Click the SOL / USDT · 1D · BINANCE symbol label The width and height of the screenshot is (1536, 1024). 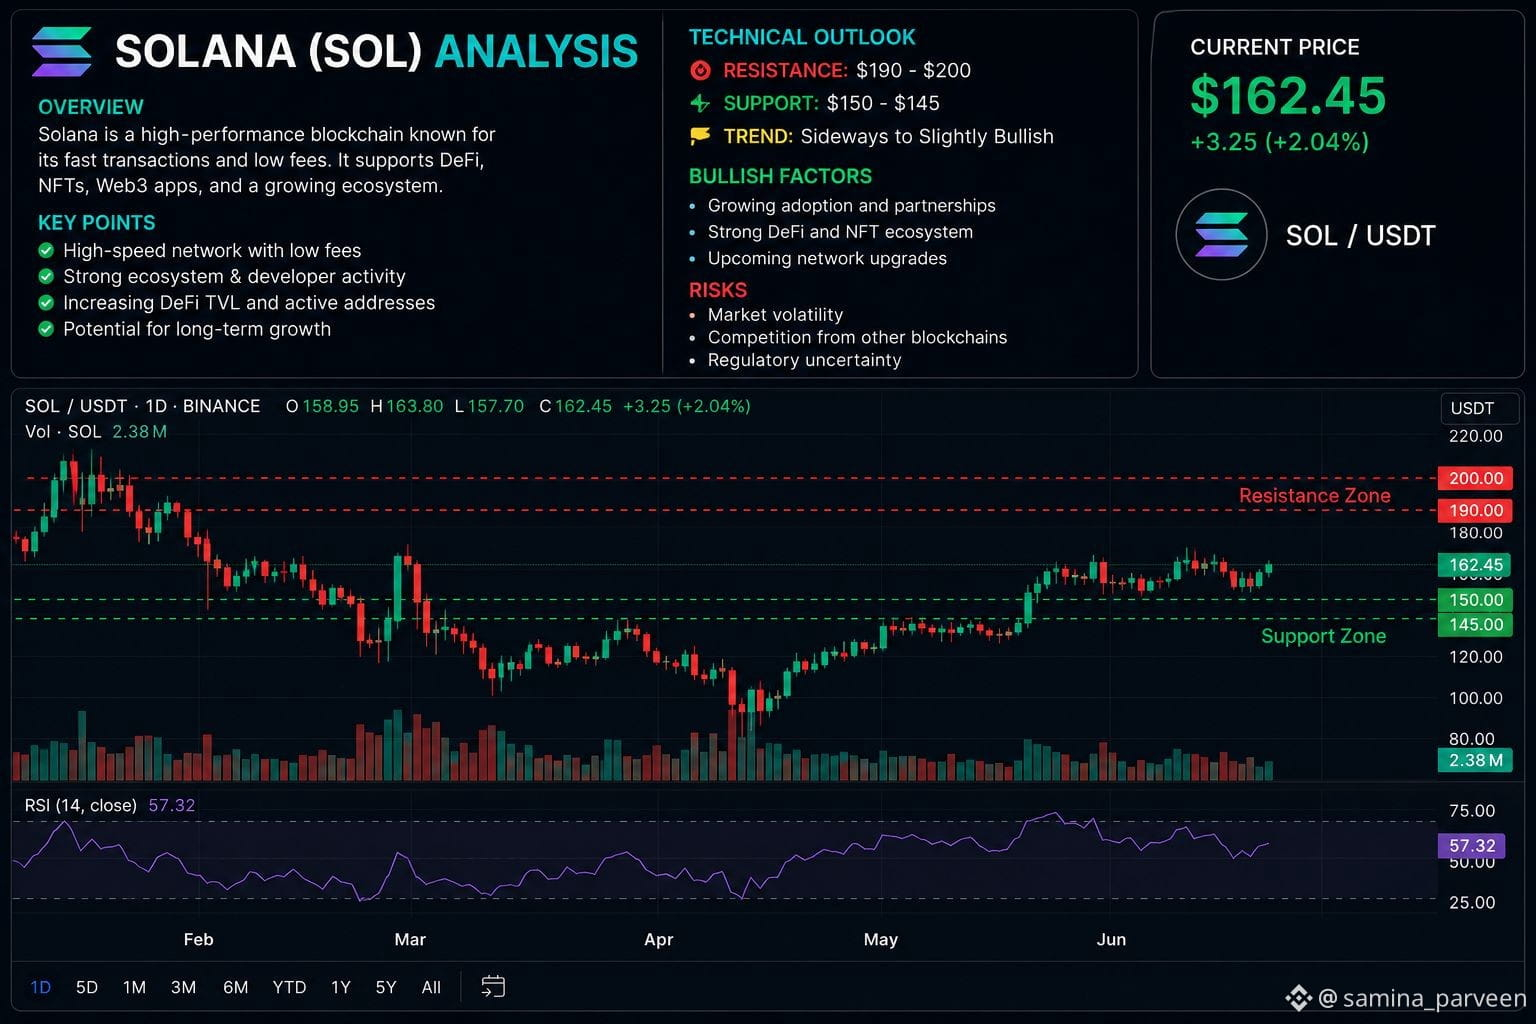142,406
